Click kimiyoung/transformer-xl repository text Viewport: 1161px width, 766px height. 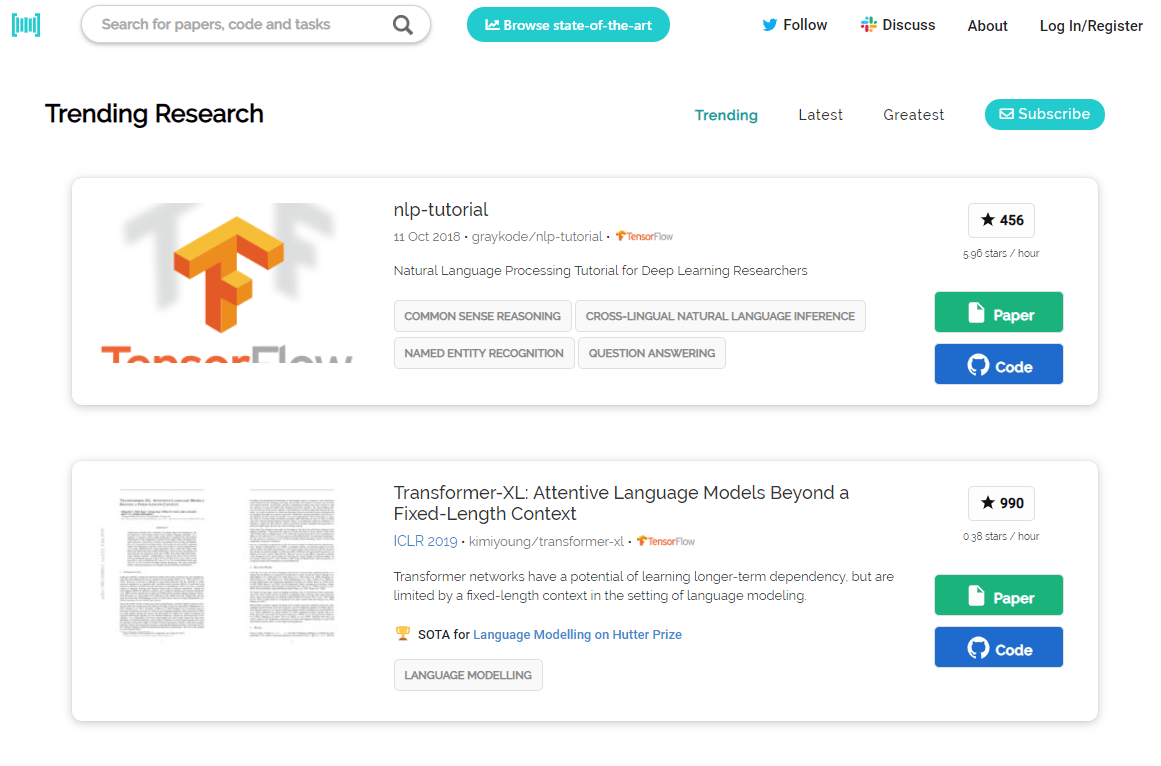(546, 542)
